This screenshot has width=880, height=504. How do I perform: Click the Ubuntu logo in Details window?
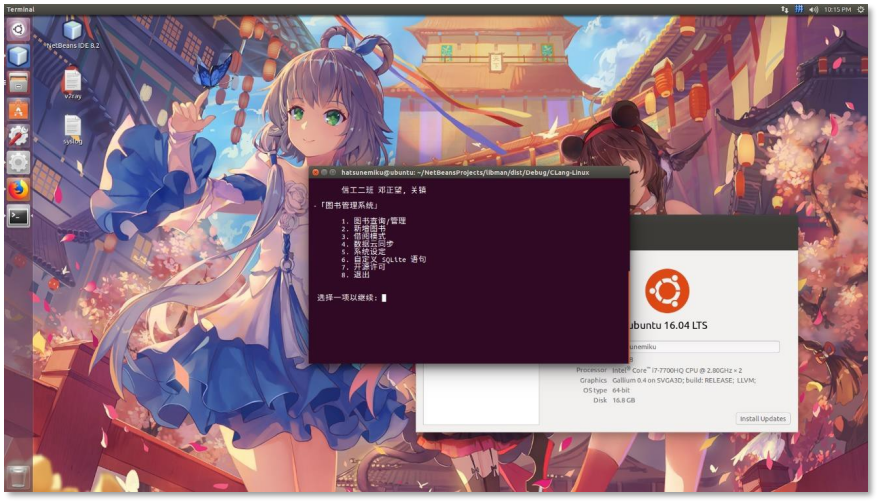pos(667,291)
